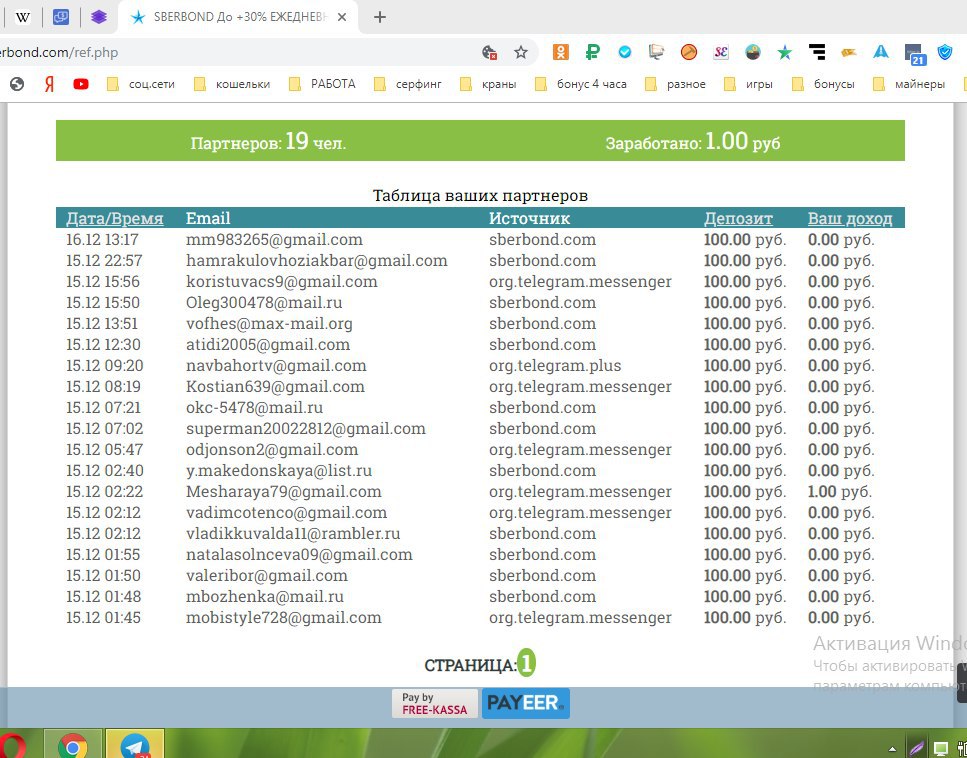This screenshot has width=967, height=758.
Task: Open the extension with badge 21
Action: tap(914, 54)
